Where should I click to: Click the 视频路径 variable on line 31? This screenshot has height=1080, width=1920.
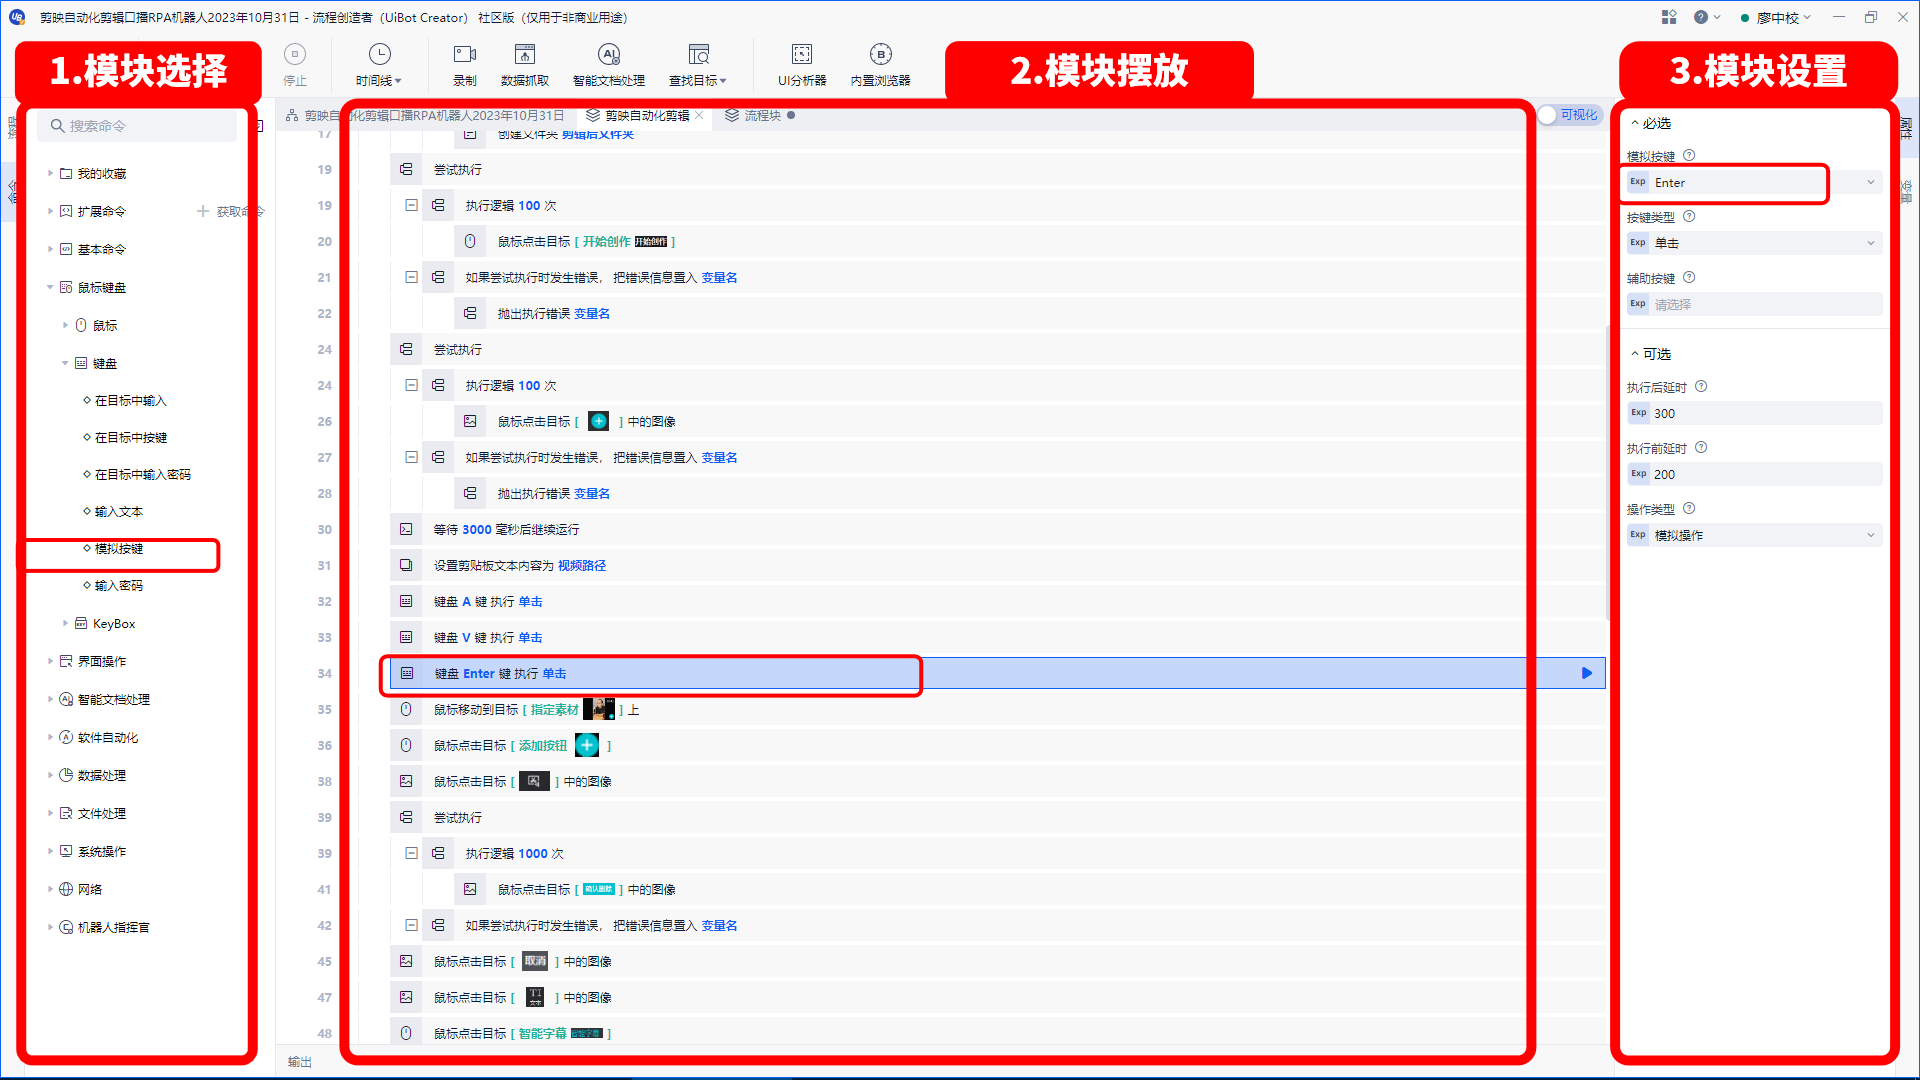(582, 565)
